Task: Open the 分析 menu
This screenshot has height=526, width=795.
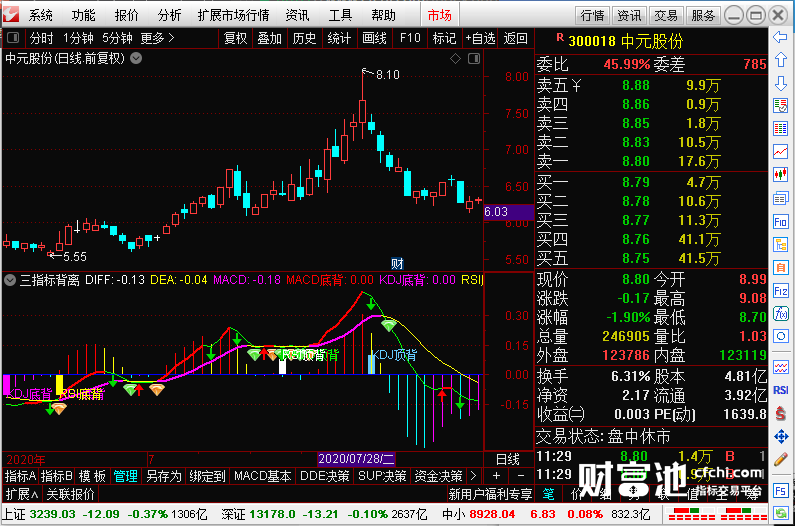Action: pyautogui.click(x=169, y=15)
